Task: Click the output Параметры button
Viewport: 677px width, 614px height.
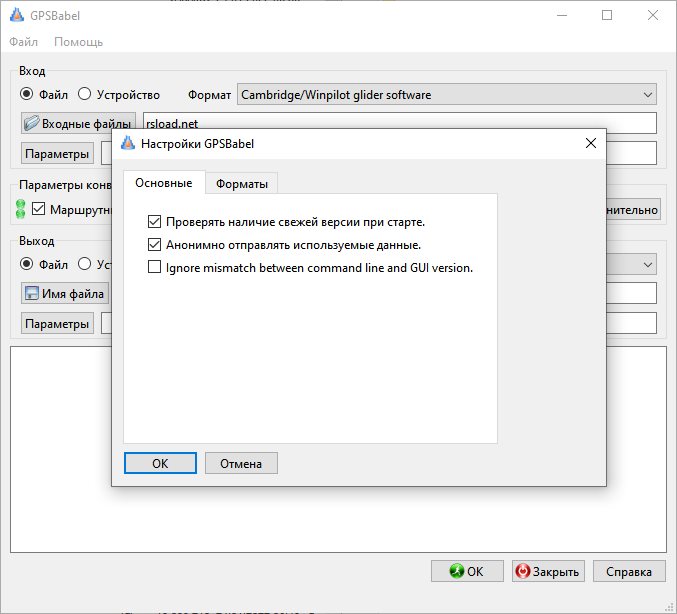Action: click(x=57, y=323)
